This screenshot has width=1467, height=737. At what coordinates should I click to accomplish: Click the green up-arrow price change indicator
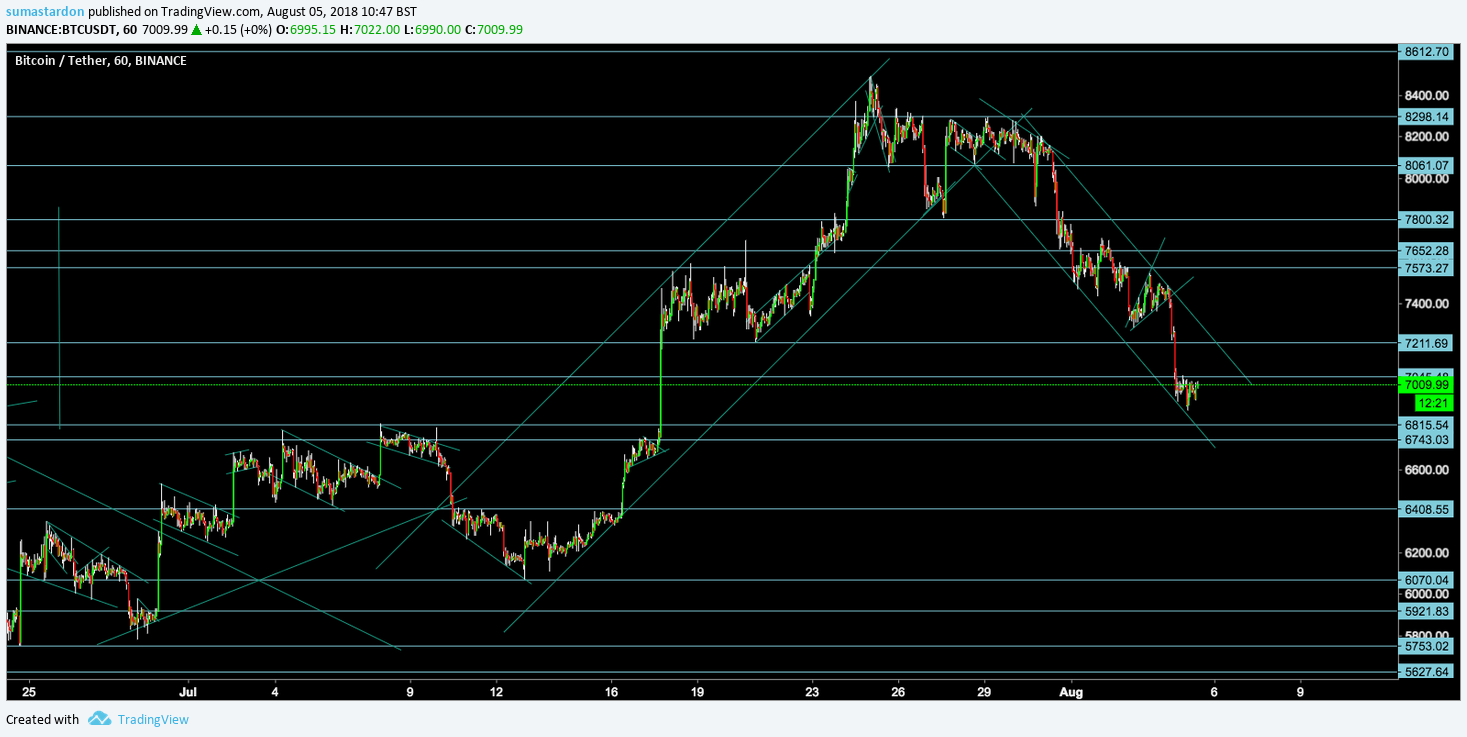197,29
